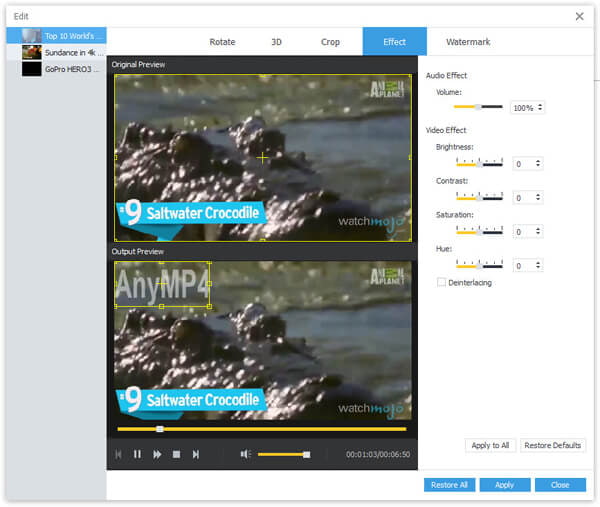Stop the video playback

pyautogui.click(x=176, y=454)
